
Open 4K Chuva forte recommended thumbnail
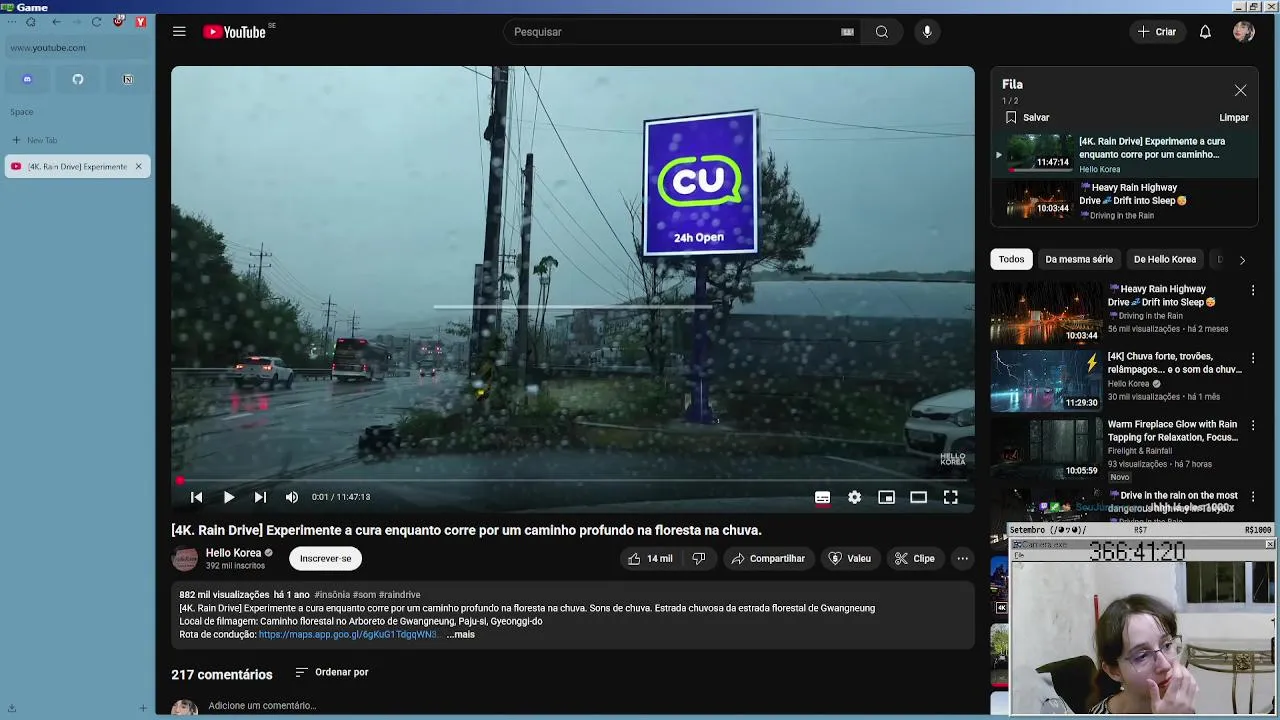click(x=1046, y=380)
